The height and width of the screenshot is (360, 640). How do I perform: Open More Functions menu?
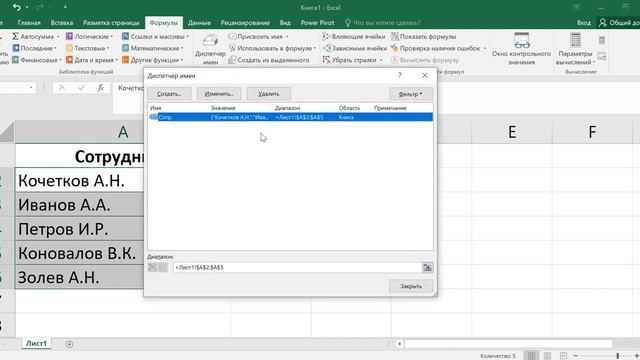153,60
